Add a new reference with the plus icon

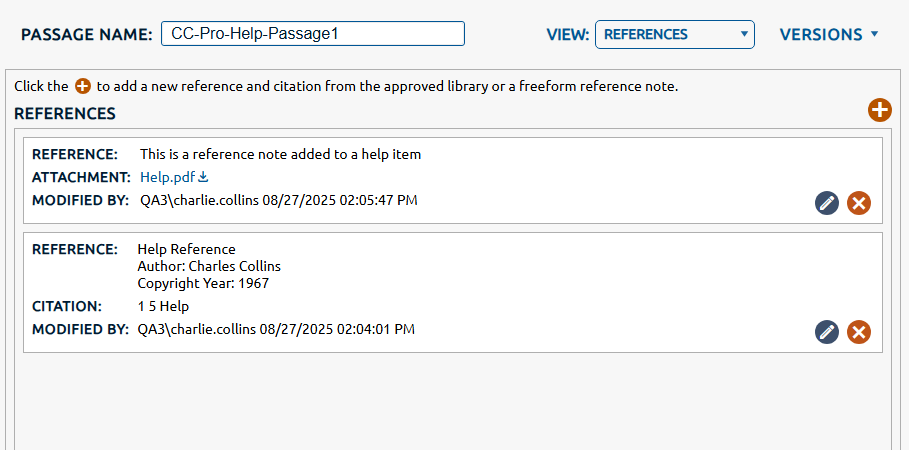point(879,111)
